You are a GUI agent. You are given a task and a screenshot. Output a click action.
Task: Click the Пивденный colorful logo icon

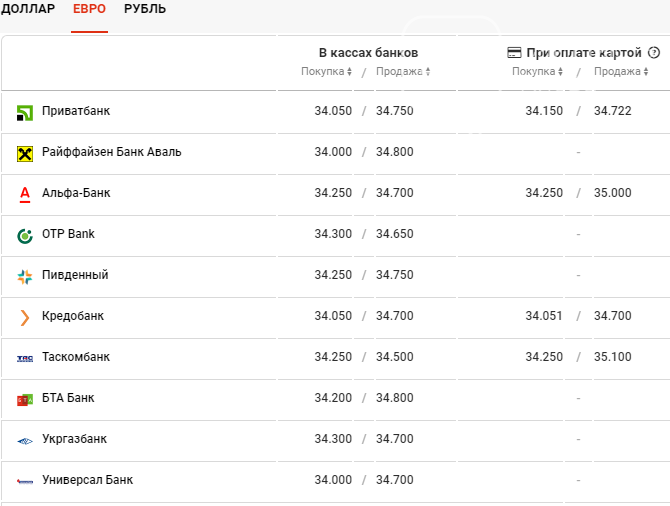[25, 277]
